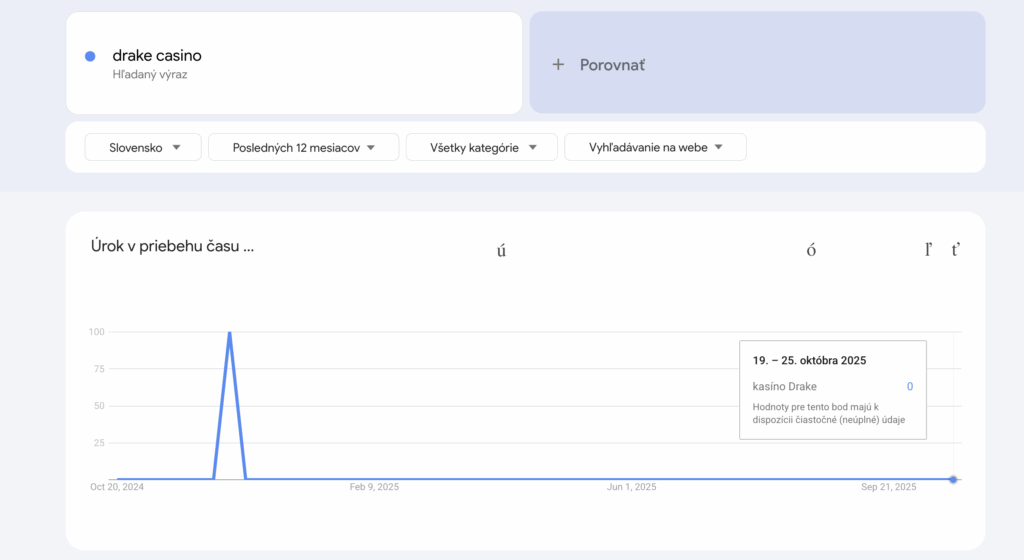Edit the drake casino search term

pyautogui.click(x=157, y=56)
